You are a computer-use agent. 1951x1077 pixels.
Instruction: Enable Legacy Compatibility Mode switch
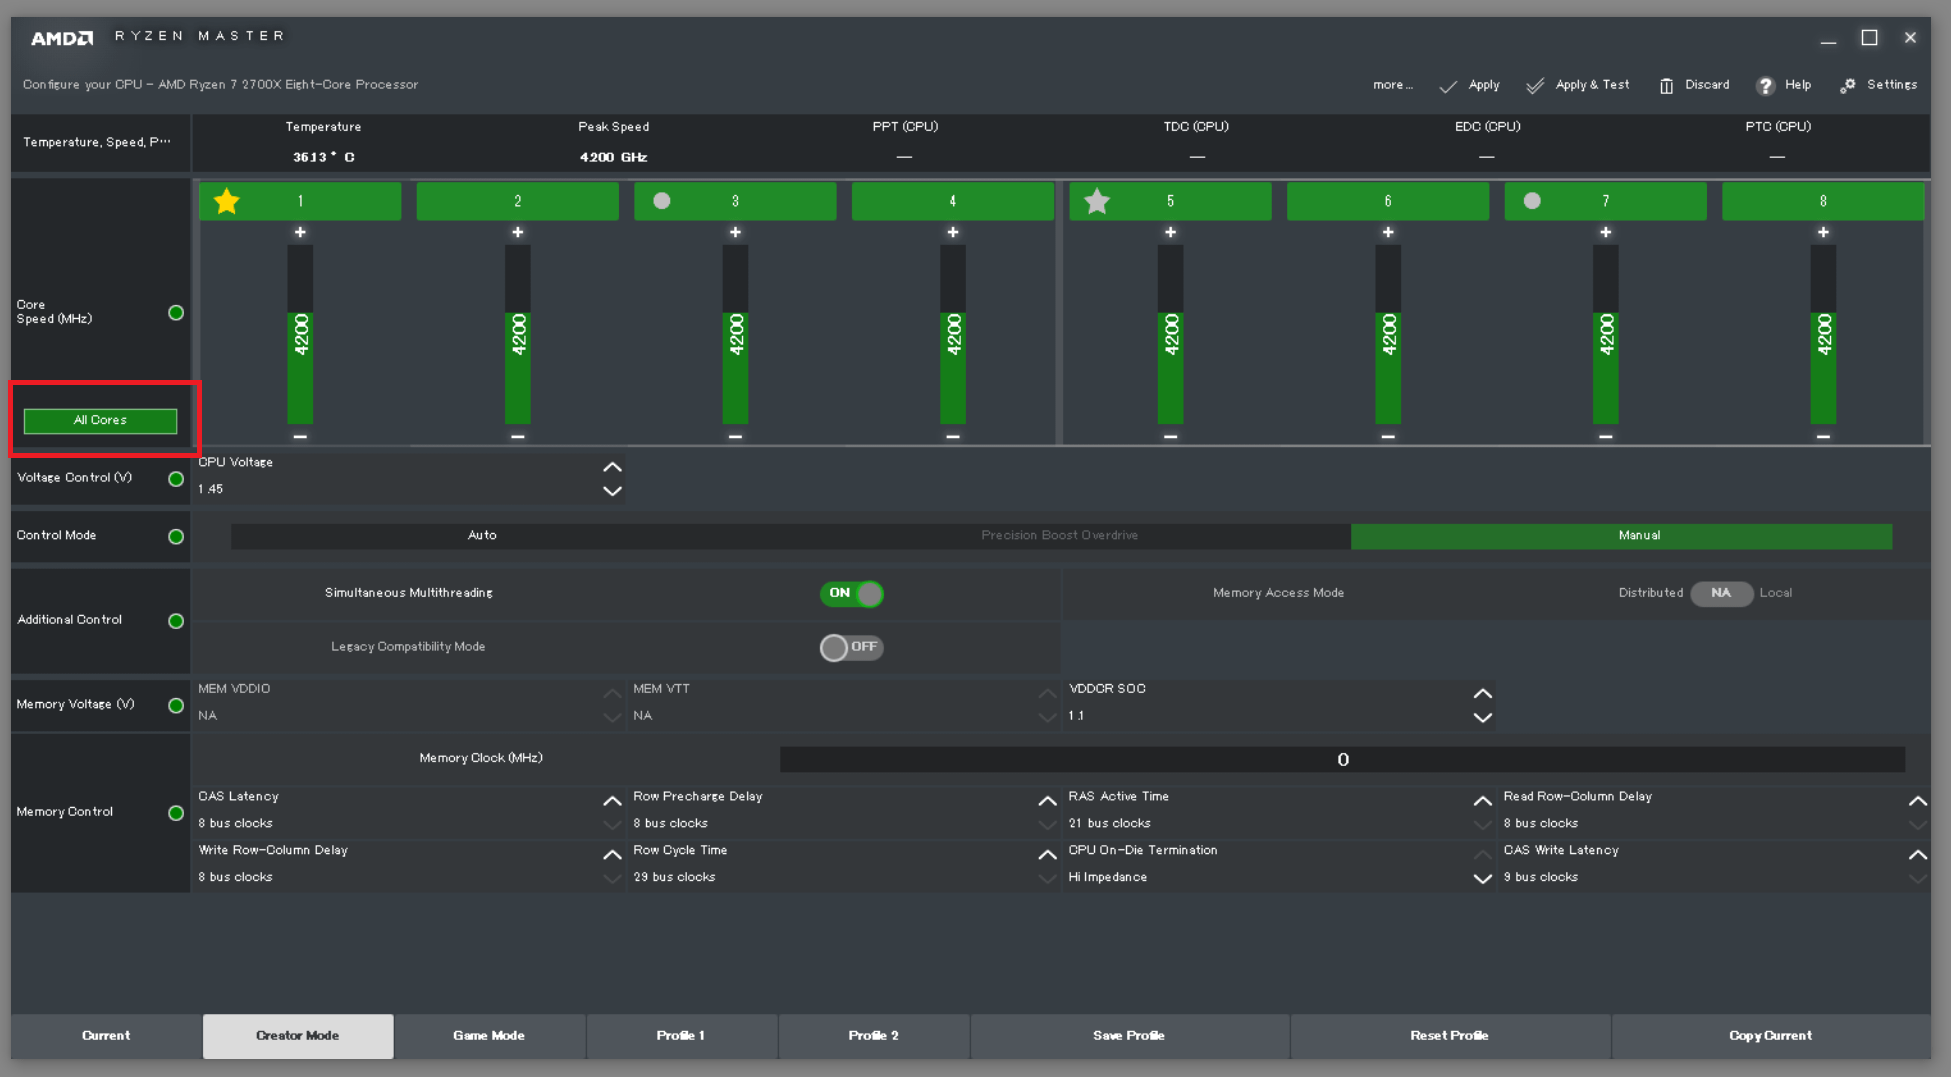[851, 648]
